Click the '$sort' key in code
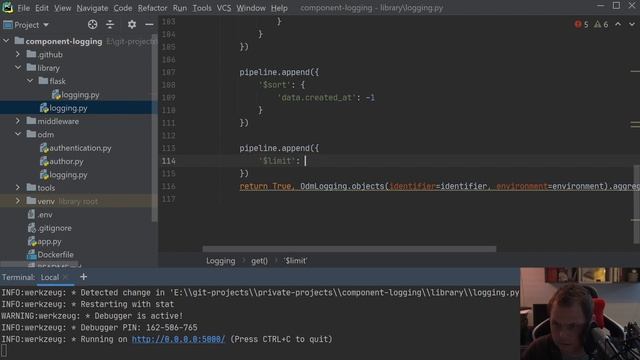This screenshot has width=640, height=360. (x=276, y=85)
